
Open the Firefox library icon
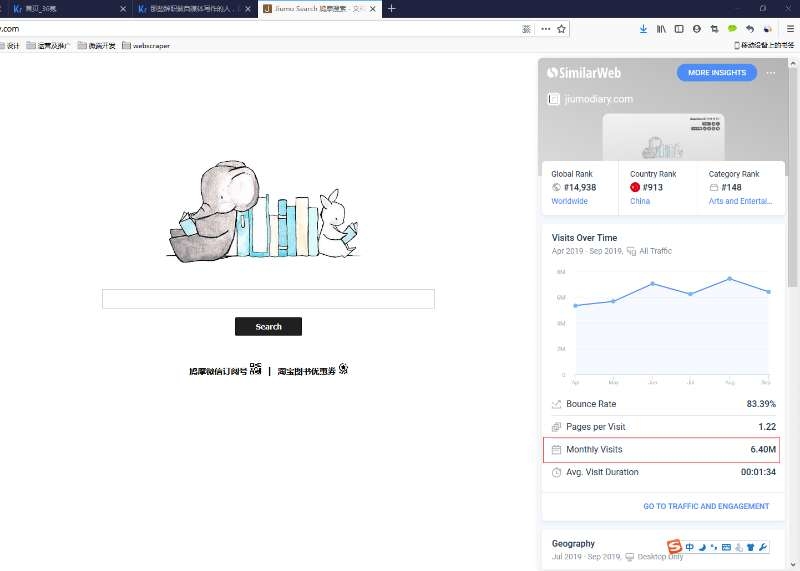[x=661, y=29]
